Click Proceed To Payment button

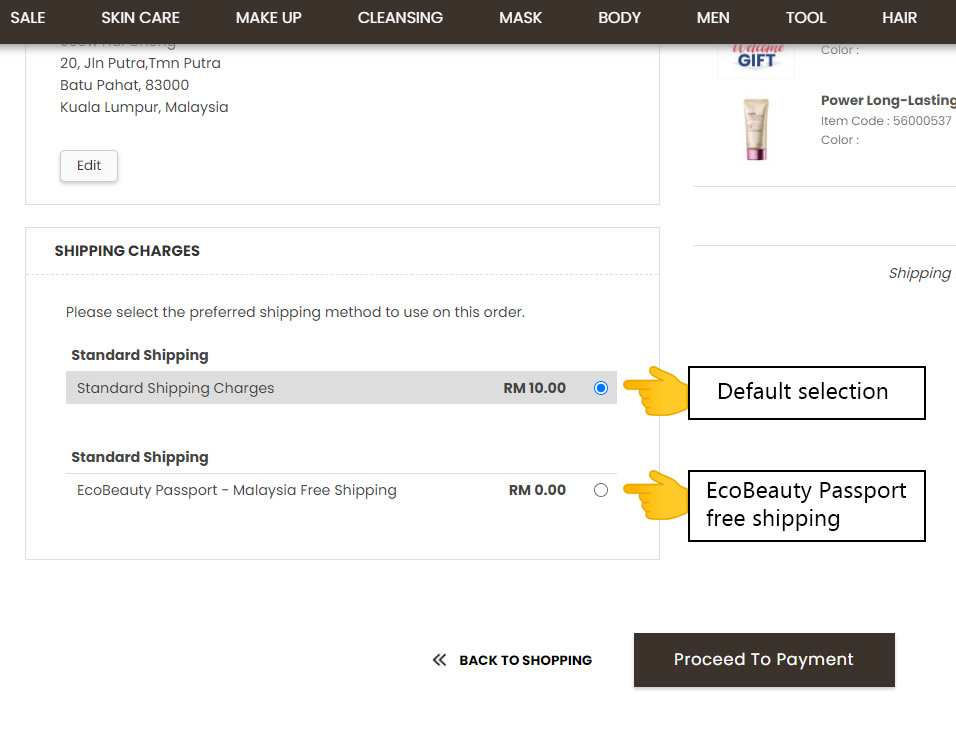[x=763, y=660]
